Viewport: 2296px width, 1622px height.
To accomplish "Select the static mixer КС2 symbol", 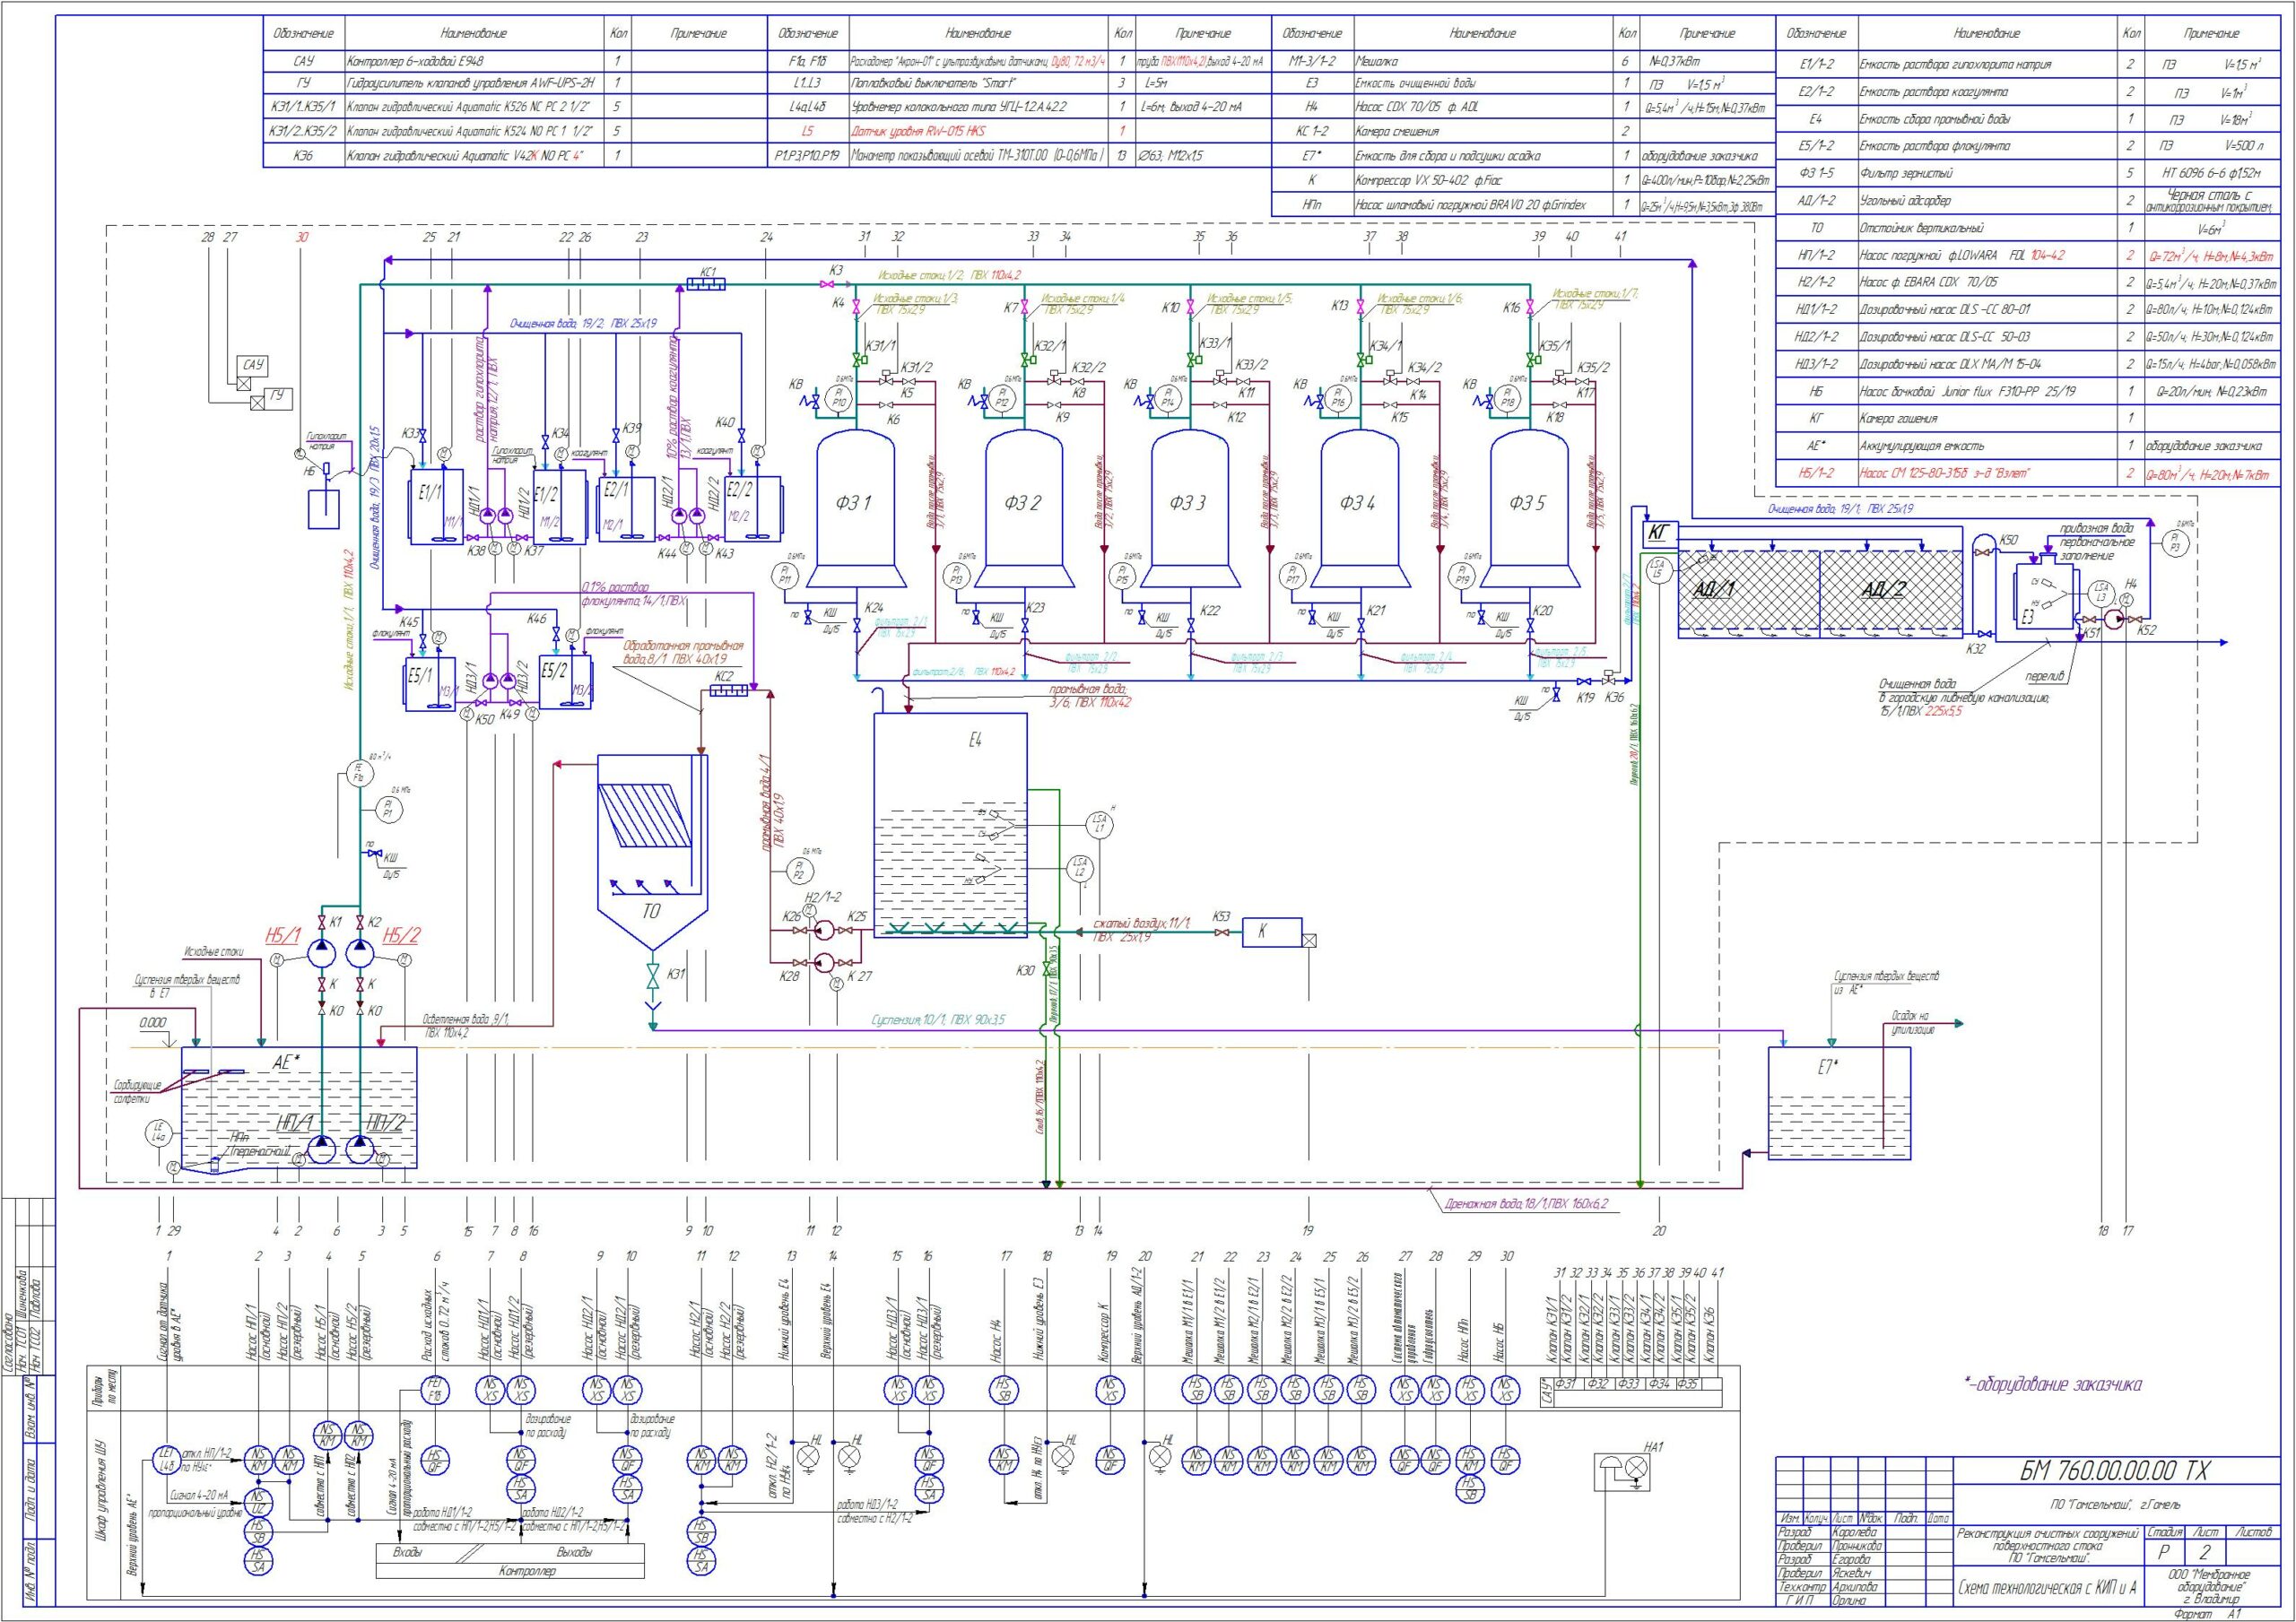I will [x=727, y=690].
